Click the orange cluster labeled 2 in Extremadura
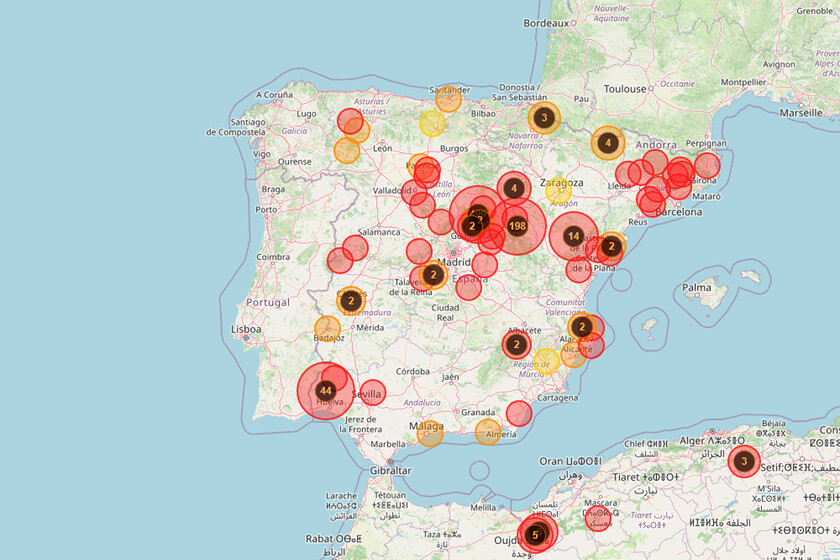 click(351, 301)
